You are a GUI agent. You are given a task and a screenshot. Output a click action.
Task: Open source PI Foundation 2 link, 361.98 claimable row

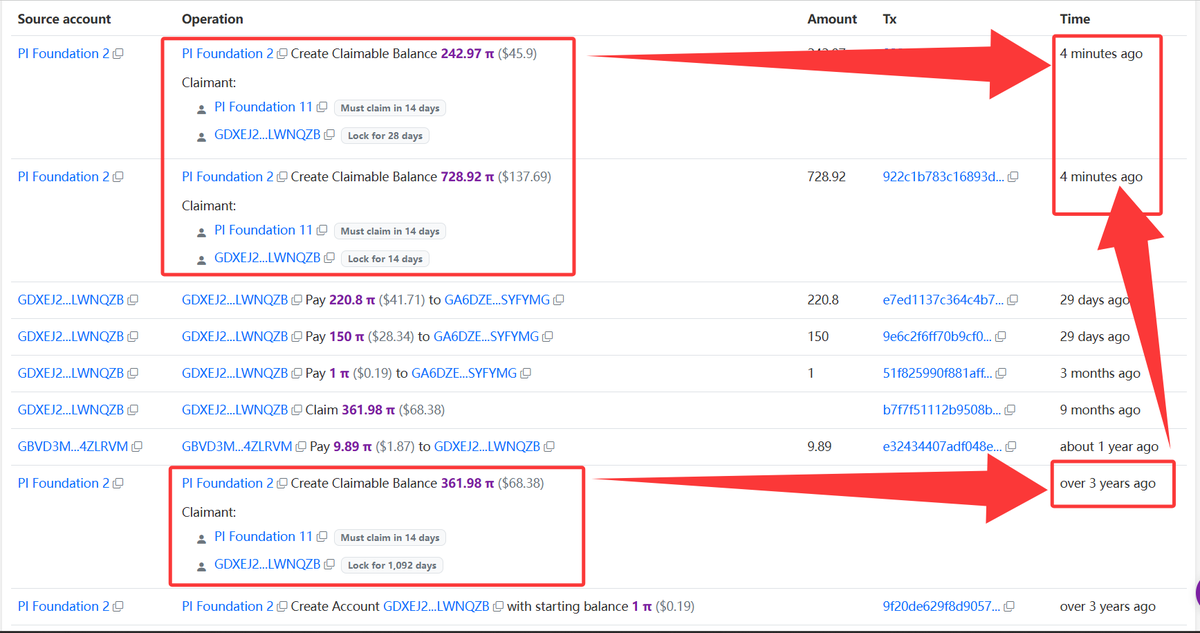[x=64, y=483]
